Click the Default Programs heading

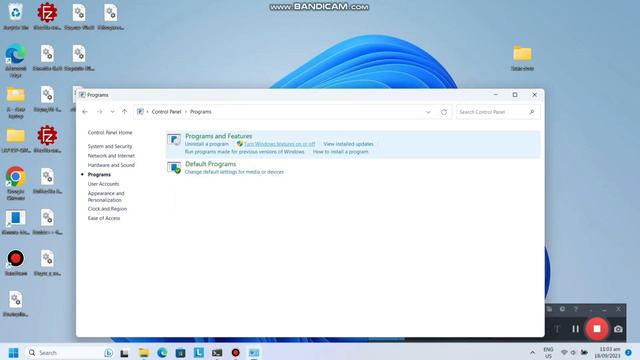(210, 164)
